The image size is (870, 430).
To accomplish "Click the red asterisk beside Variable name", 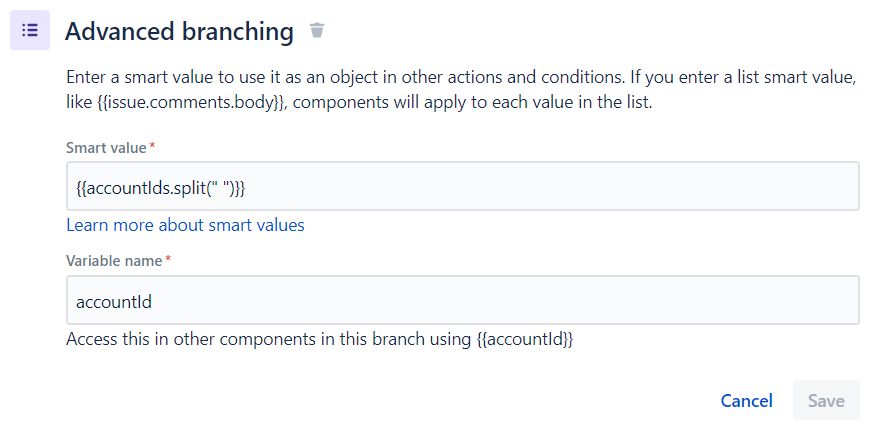I will 168,261.
